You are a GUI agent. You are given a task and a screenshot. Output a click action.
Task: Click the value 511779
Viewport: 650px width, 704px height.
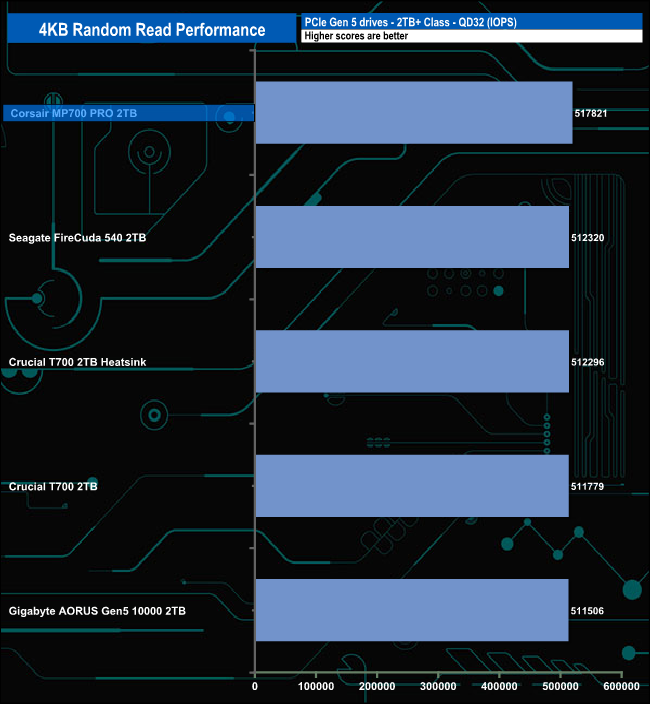point(587,486)
